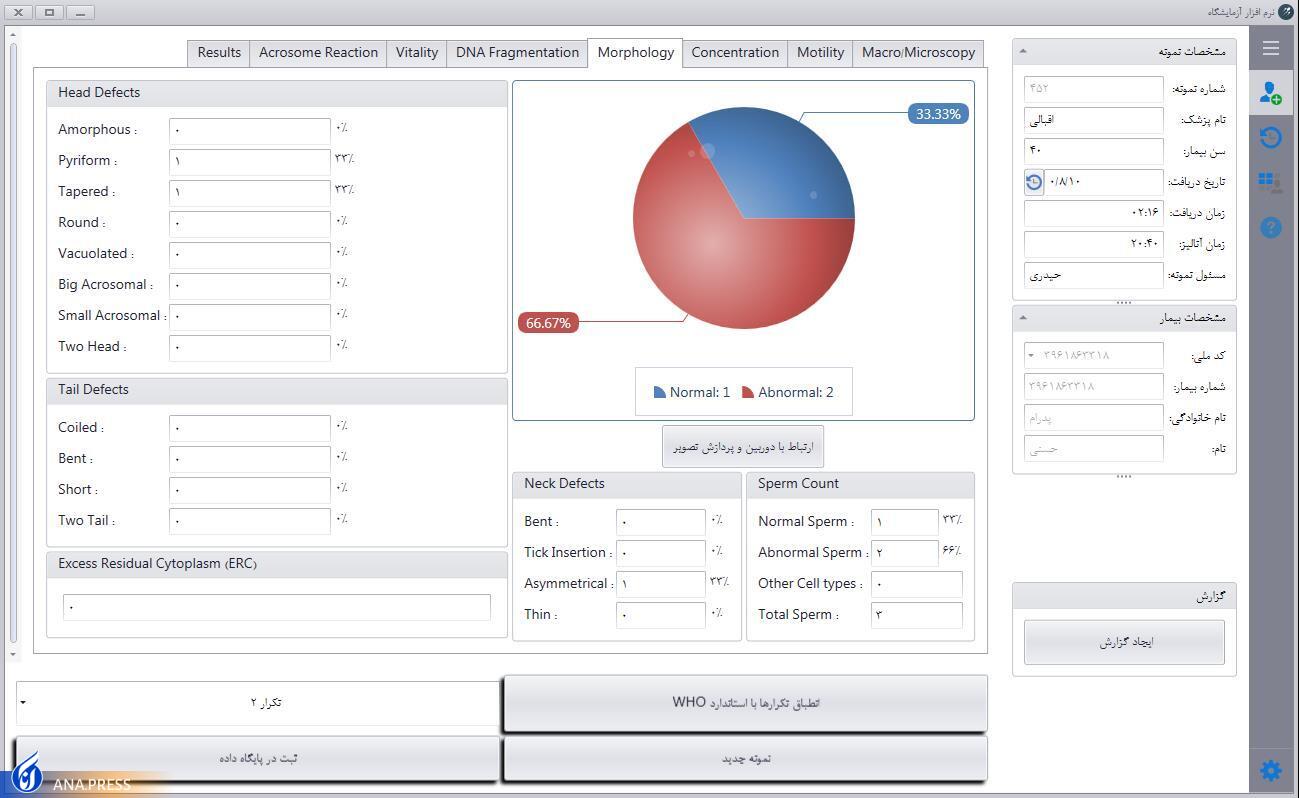Switch to the DNA Fragmentation tab
The width and height of the screenshot is (1299, 798).
tap(517, 53)
